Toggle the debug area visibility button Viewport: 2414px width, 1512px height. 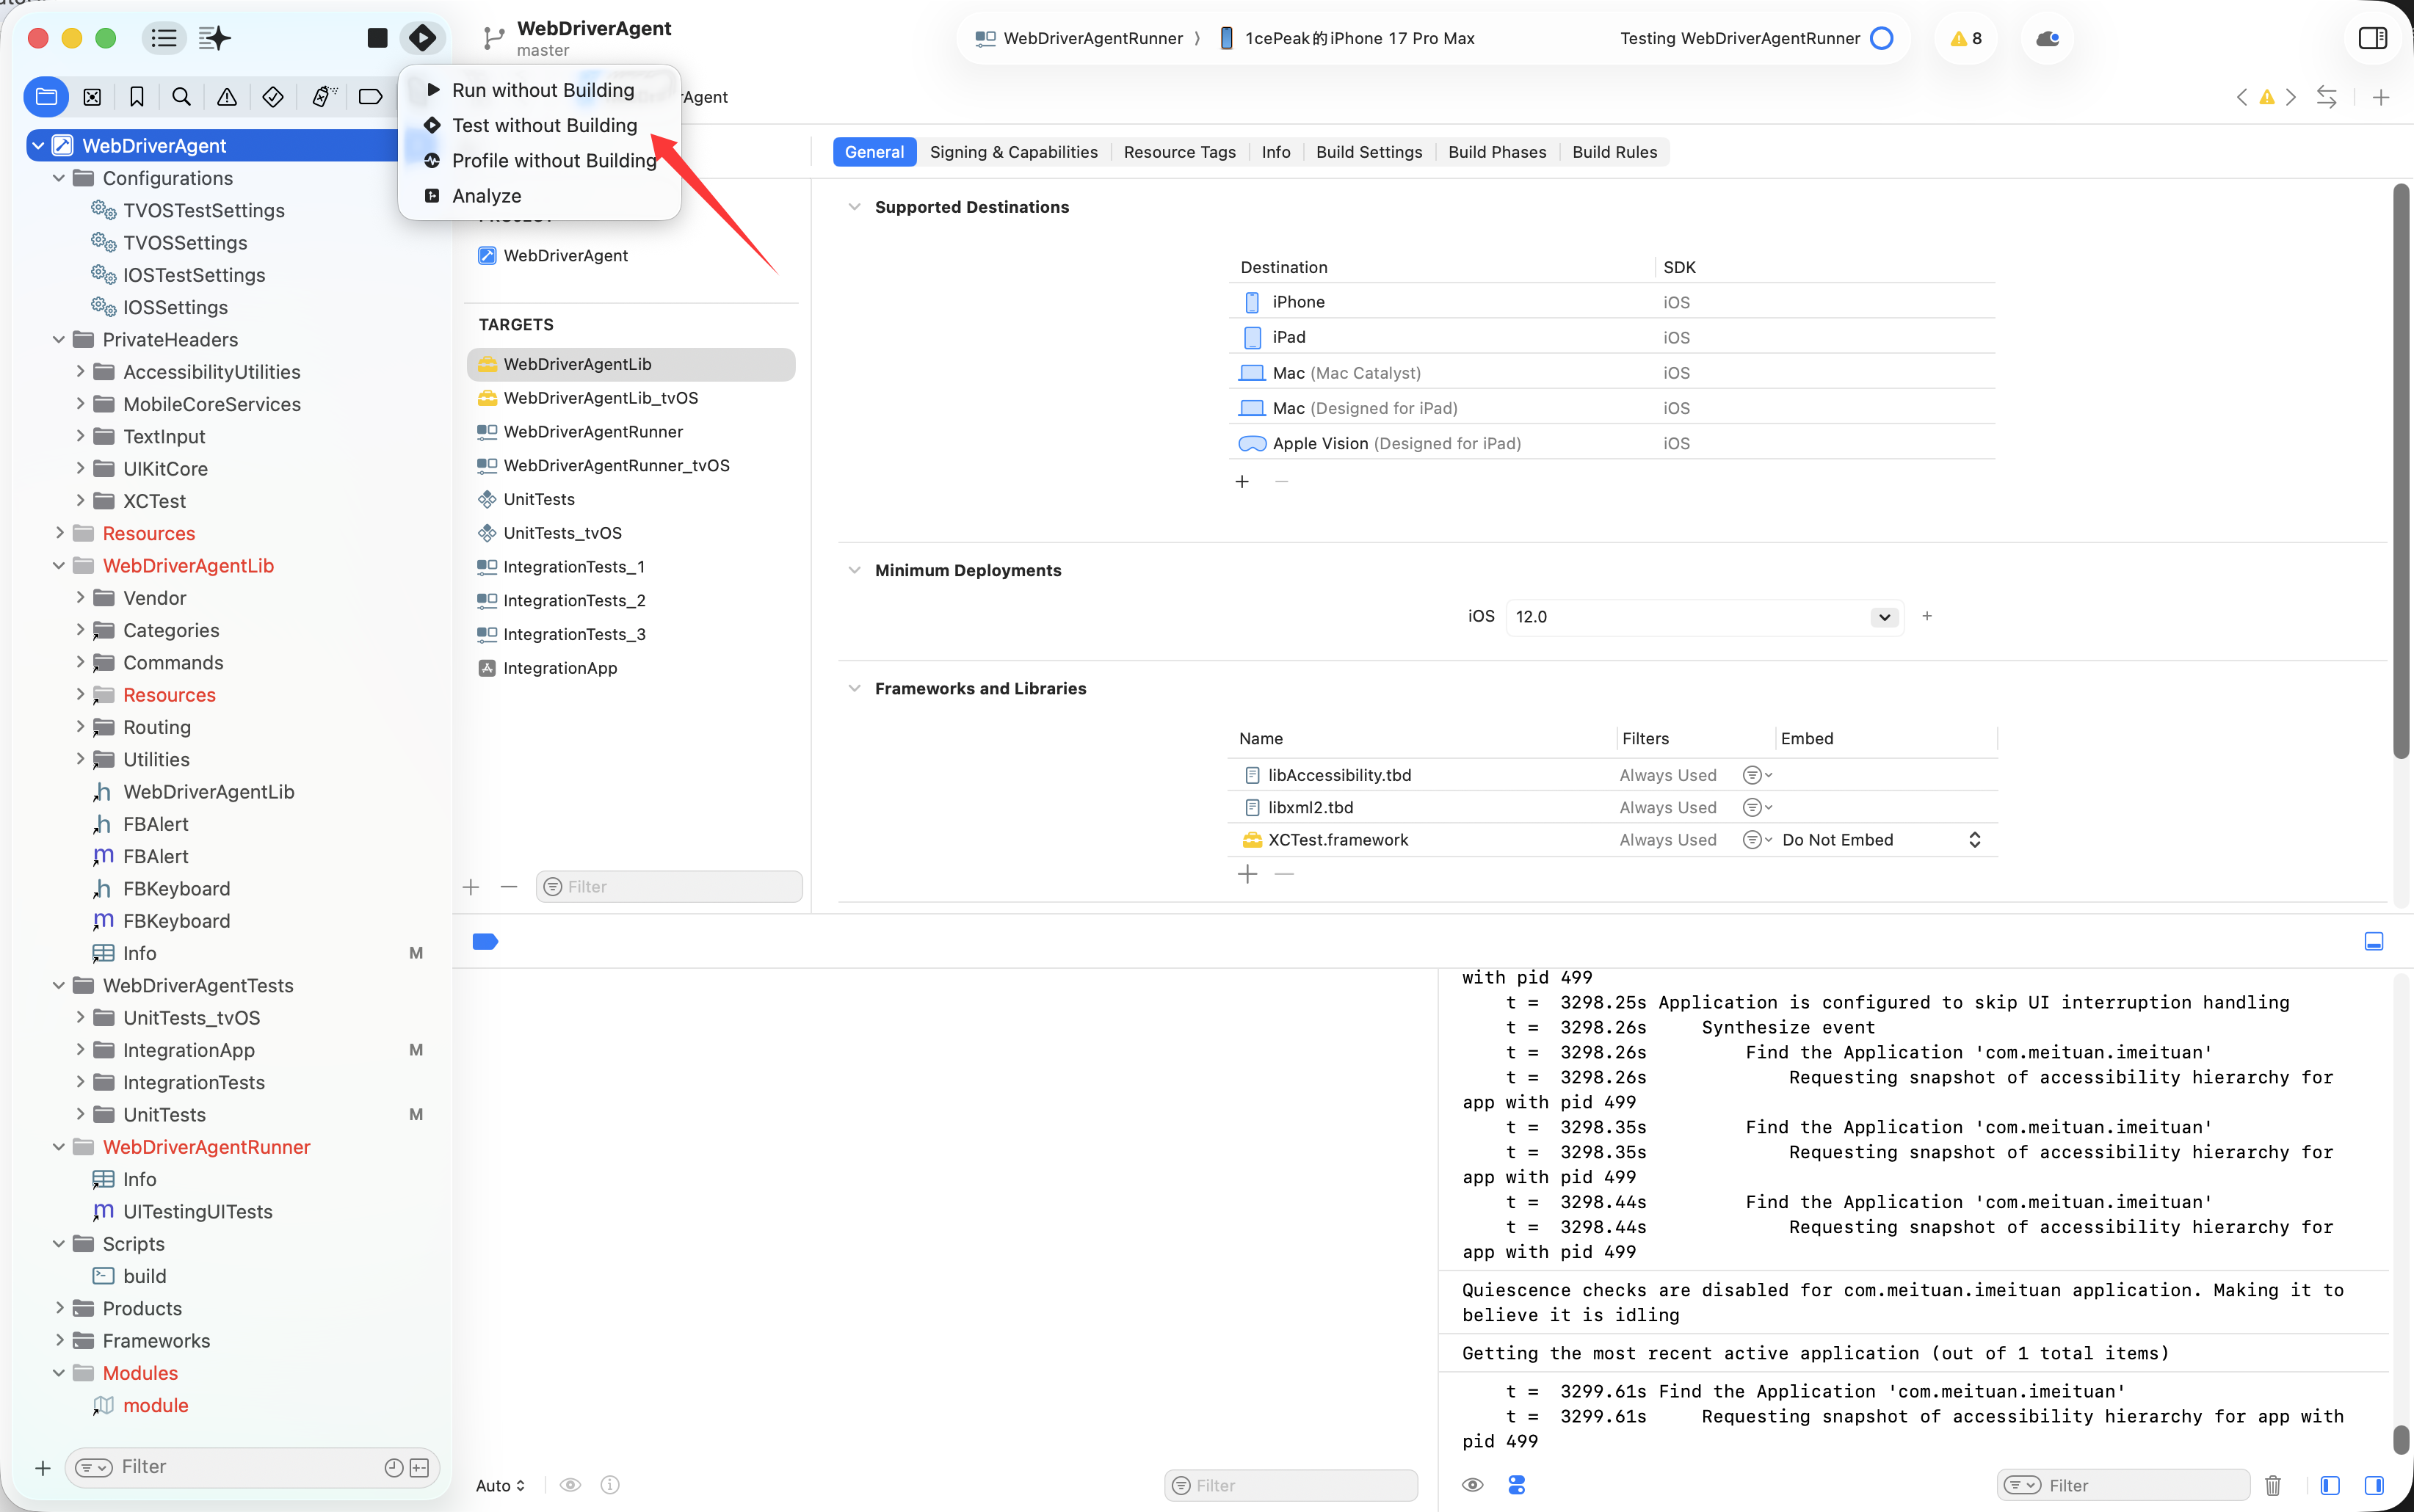click(x=2373, y=941)
